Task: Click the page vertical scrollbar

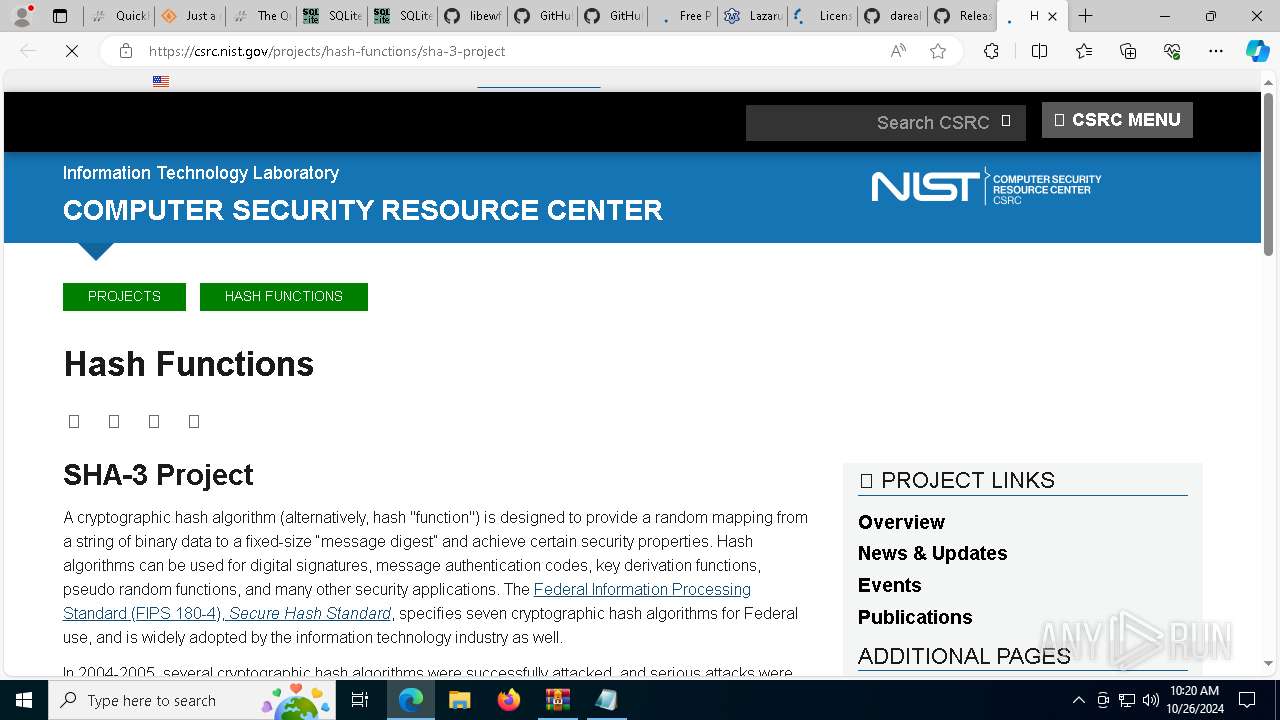Action: point(1268,175)
